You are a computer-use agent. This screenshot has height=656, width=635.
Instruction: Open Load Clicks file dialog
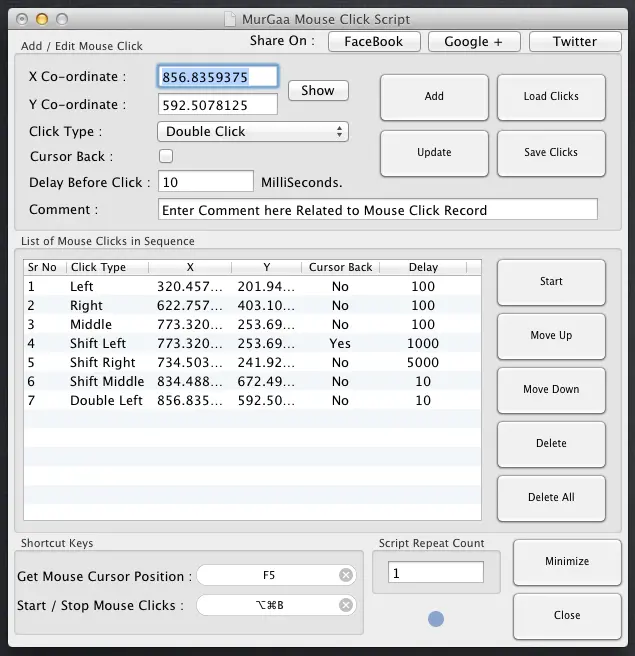(x=551, y=97)
